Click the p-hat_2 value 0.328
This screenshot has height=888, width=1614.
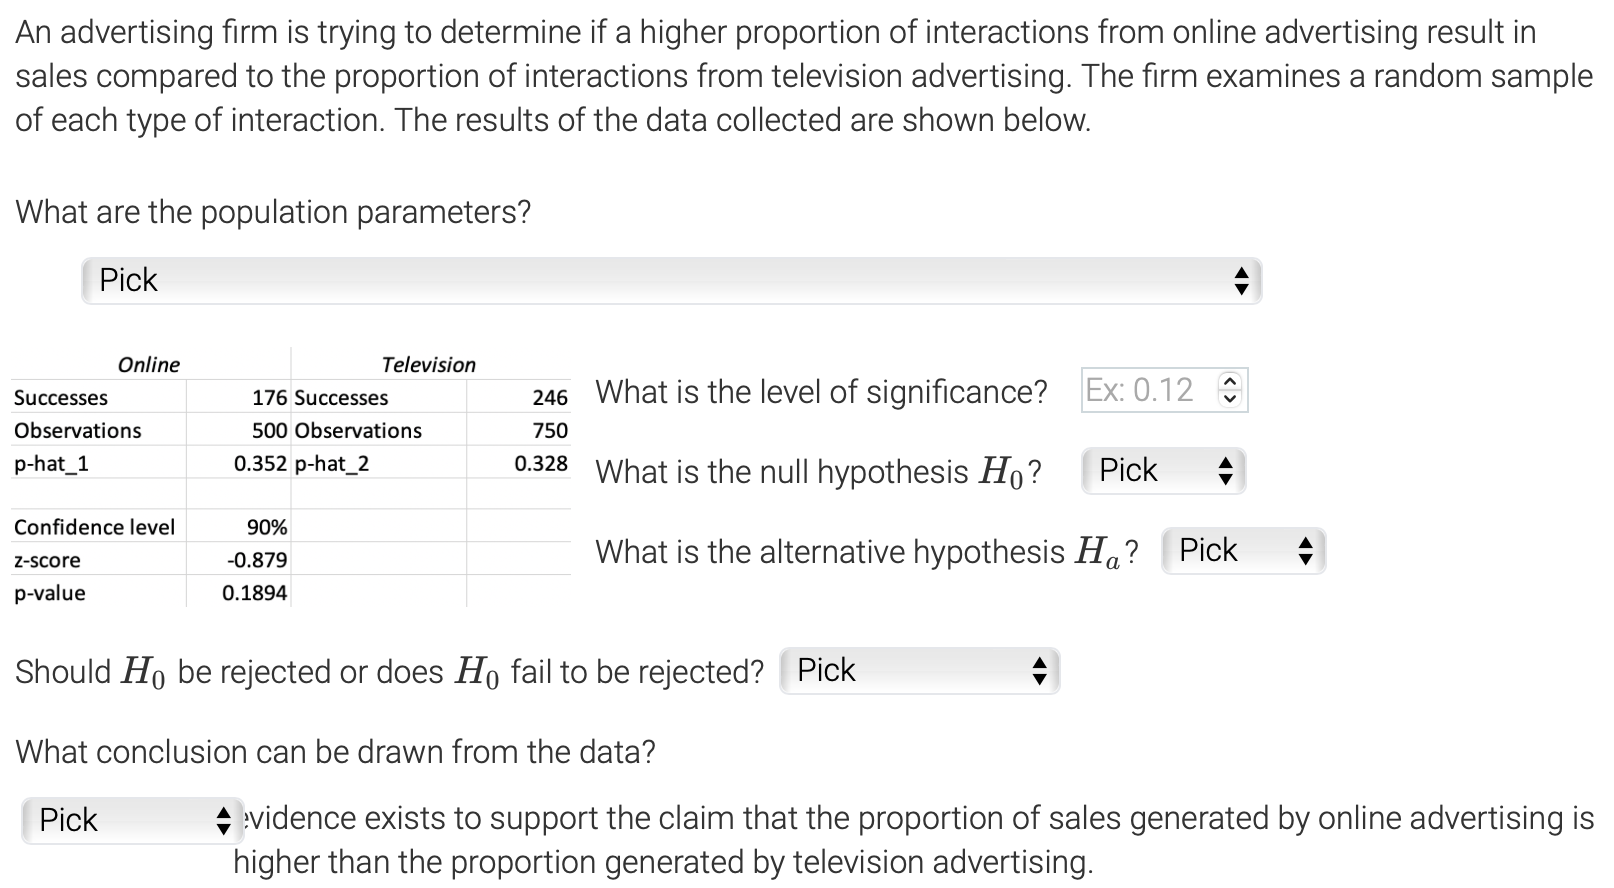click(541, 464)
